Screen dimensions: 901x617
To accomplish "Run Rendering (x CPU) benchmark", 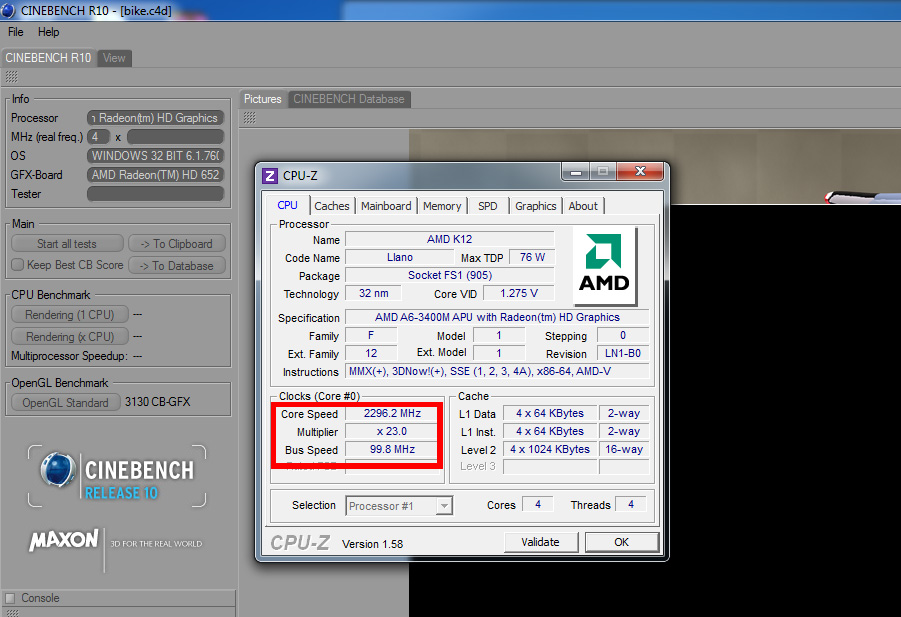I will point(70,337).
